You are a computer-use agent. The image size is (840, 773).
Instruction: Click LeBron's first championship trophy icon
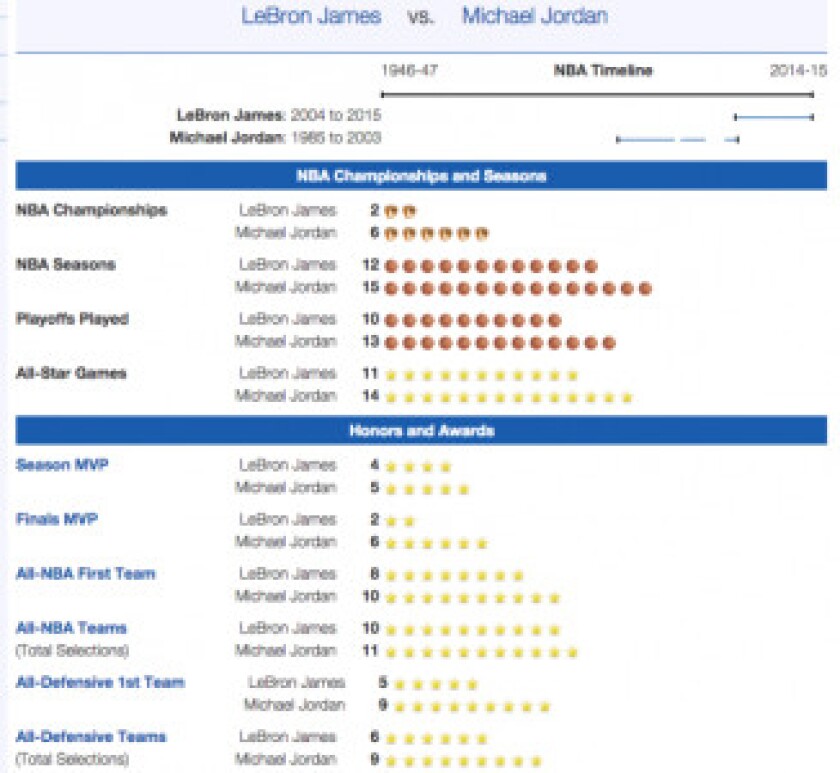coord(391,211)
